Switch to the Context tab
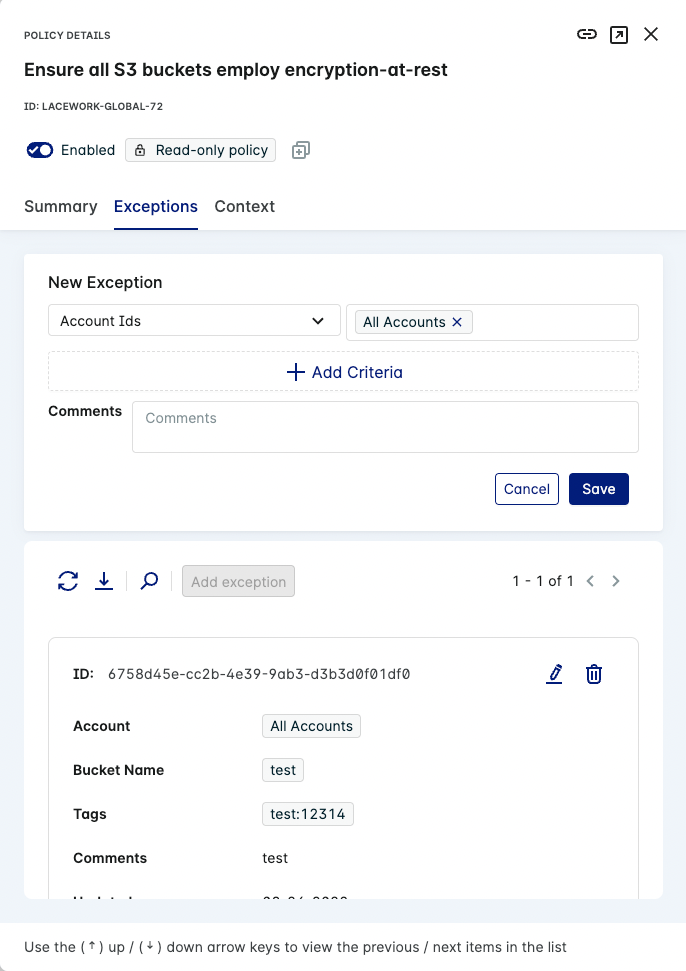This screenshot has width=686, height=971. 245,207
